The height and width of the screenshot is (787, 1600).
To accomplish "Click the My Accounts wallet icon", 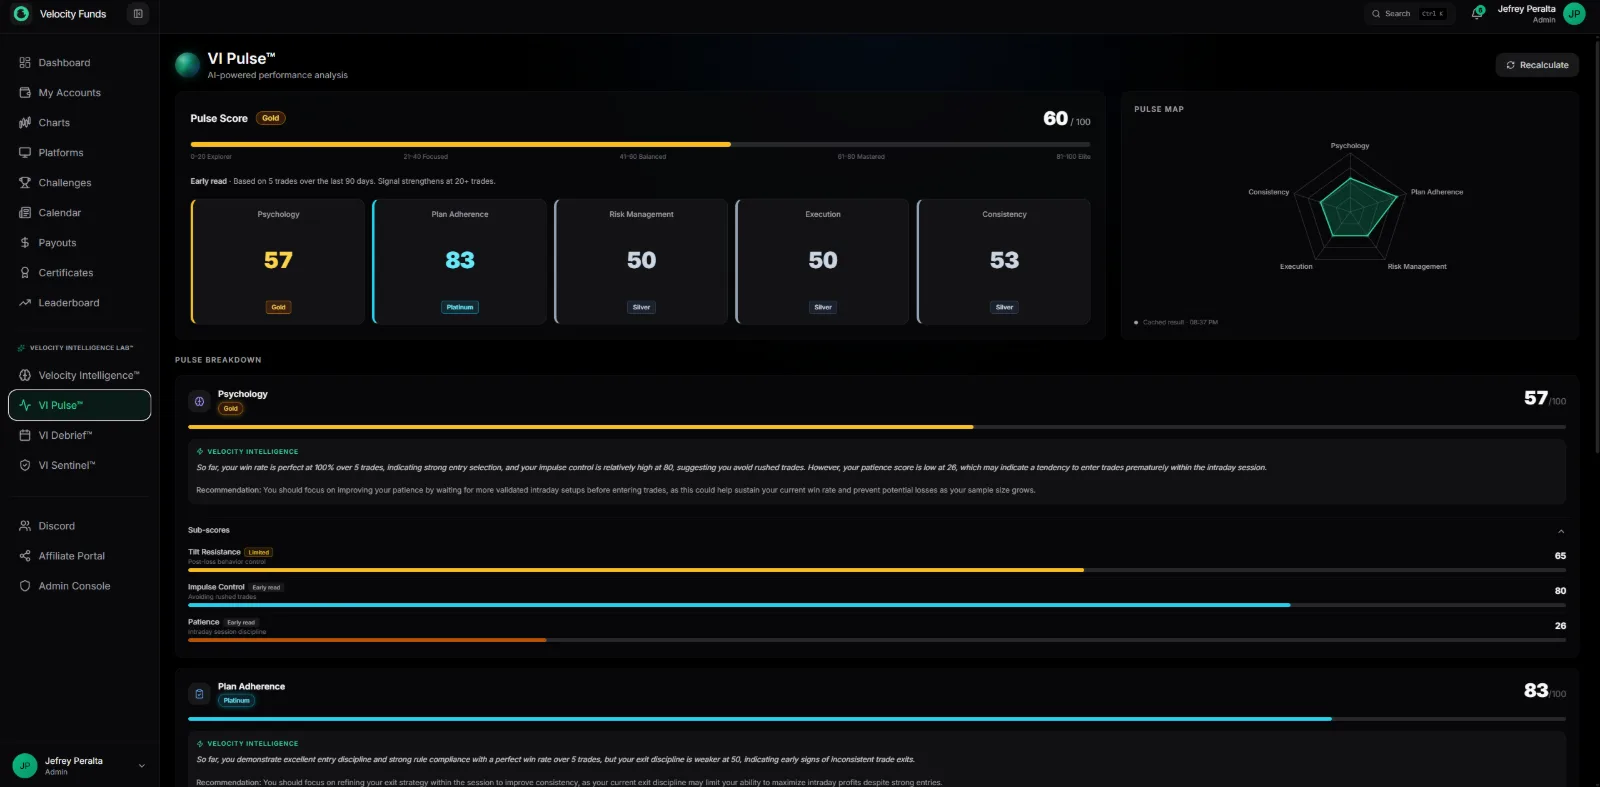I will tap(25, 93).
